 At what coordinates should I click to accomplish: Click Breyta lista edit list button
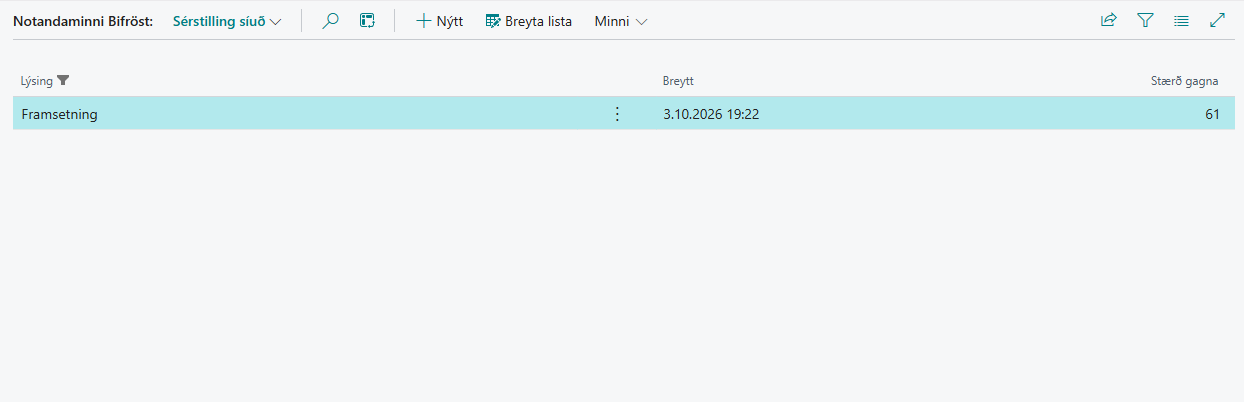[529, 20]
